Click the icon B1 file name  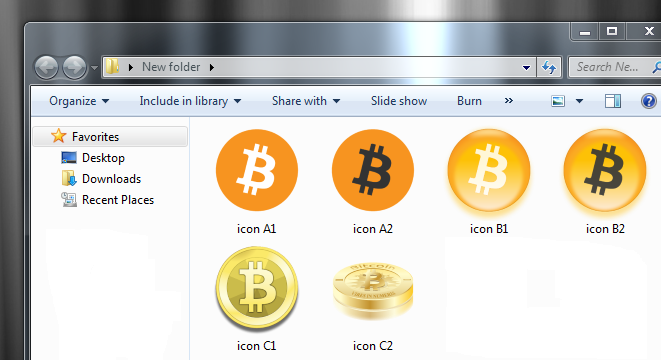point(489,229)
